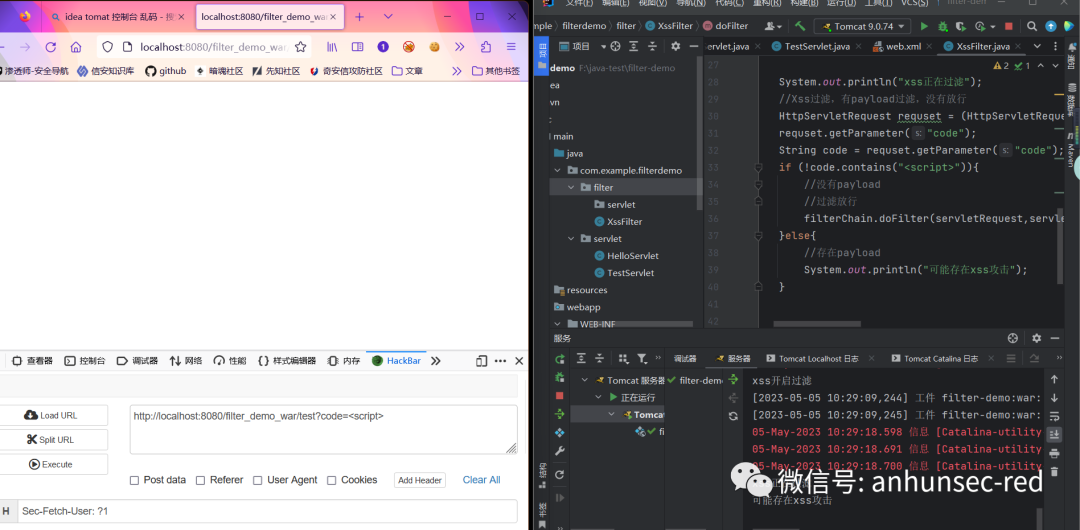
Task: Collapse 正在运行 node in services
Action: click(x=599, y=398)
